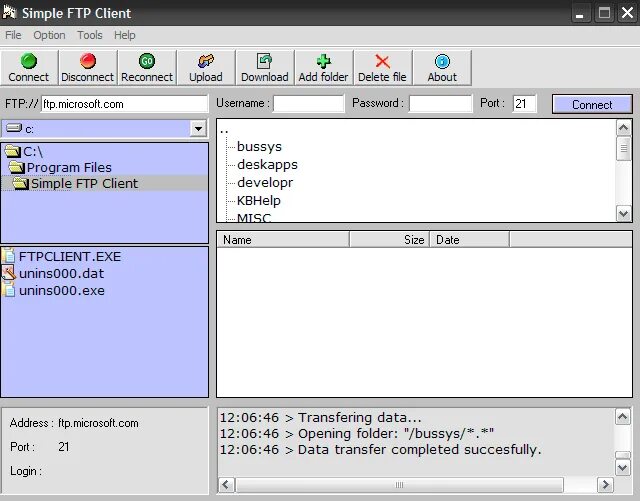640x501 pixels.
Task: Click the Username input field
Action: [309, 103]
